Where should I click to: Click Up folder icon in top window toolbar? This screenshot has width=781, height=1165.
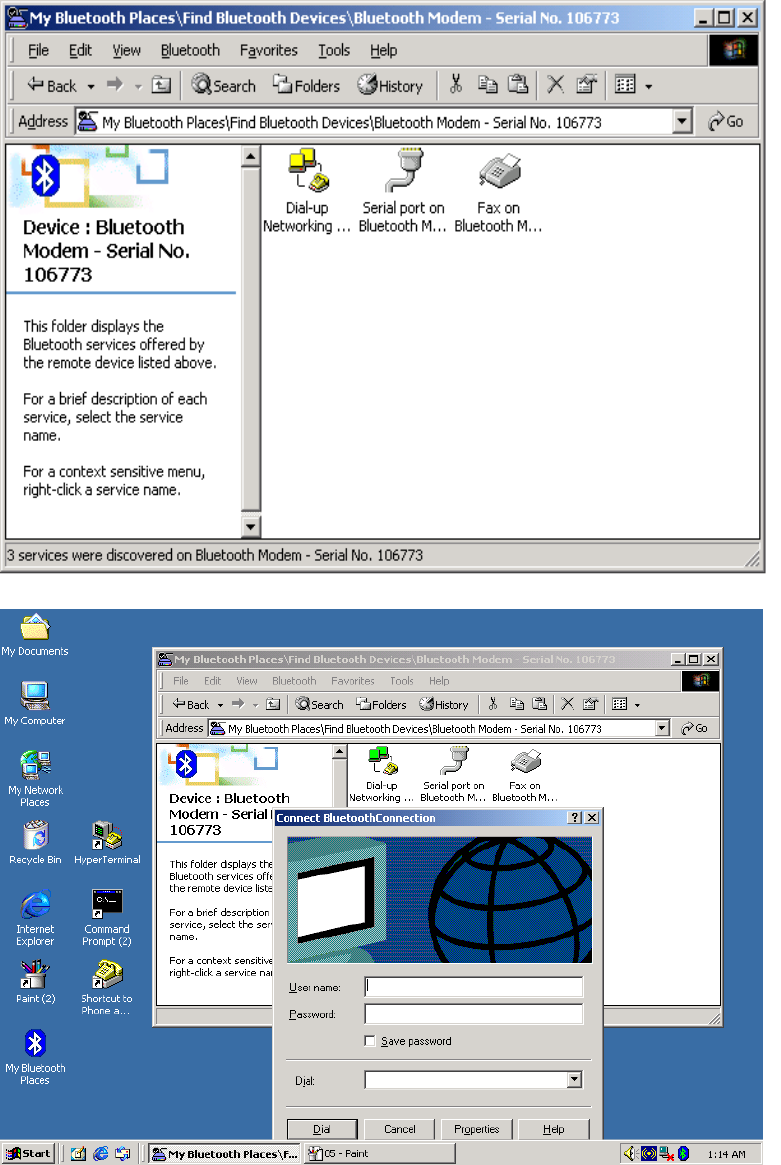click(x=161, y=85)
